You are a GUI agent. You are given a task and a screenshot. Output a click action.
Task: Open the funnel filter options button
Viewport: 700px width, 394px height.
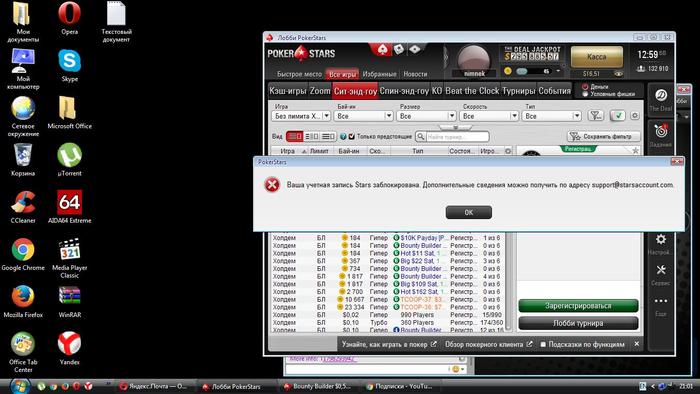pyautogui.click(x=596, y=116)
